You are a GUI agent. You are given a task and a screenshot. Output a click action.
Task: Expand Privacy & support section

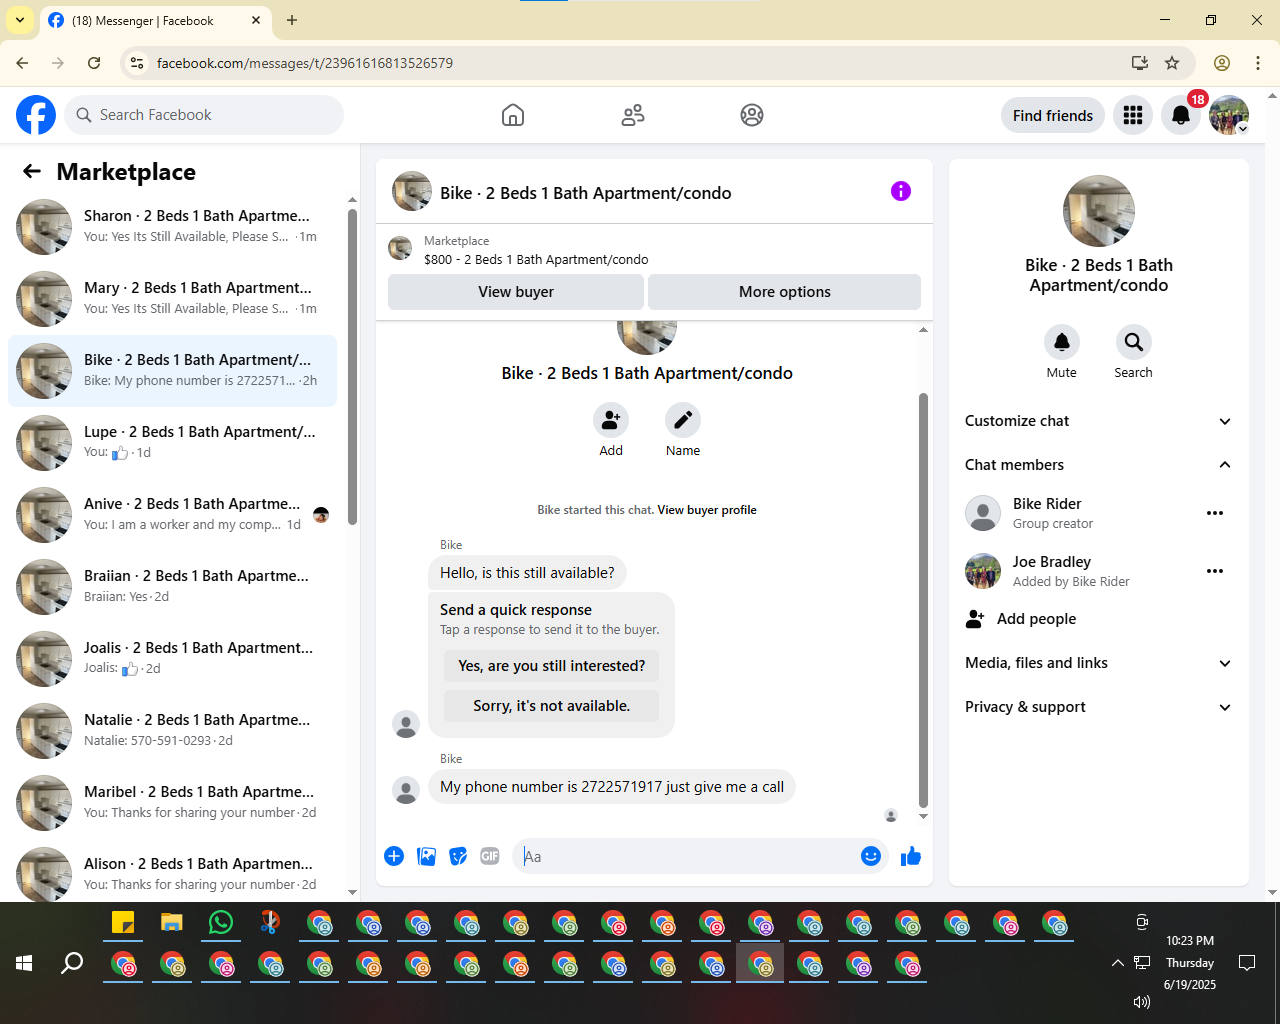pos(1098,707)
